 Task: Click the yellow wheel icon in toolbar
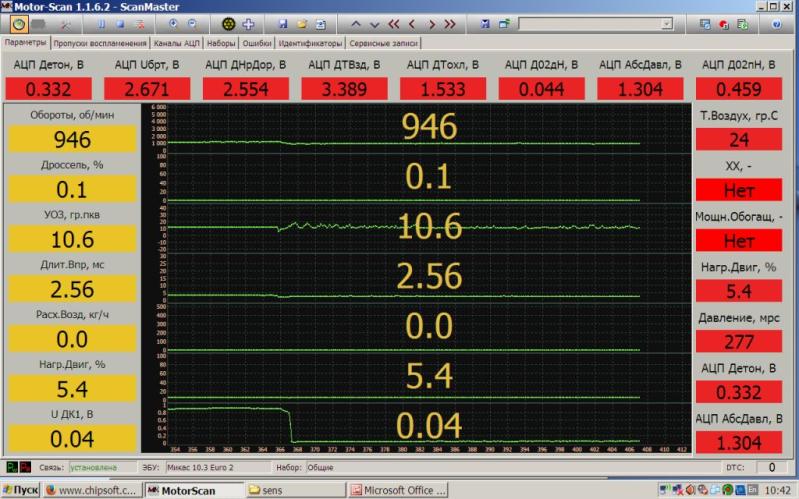coord(229,24)
